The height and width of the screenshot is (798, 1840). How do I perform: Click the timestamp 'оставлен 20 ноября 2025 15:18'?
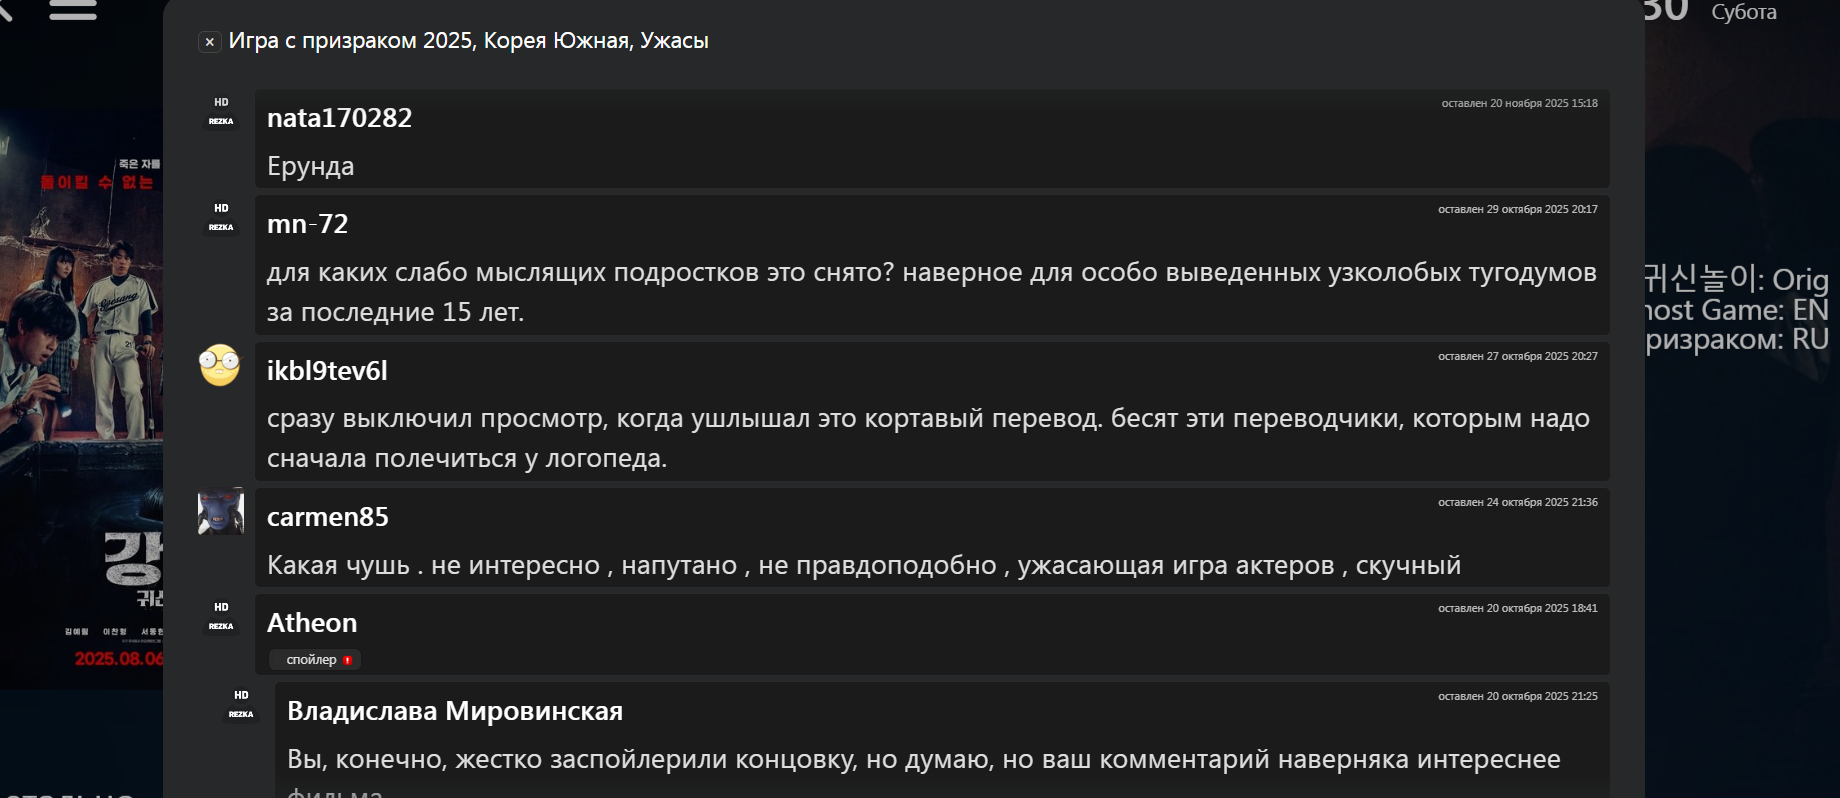(1519, 104)
